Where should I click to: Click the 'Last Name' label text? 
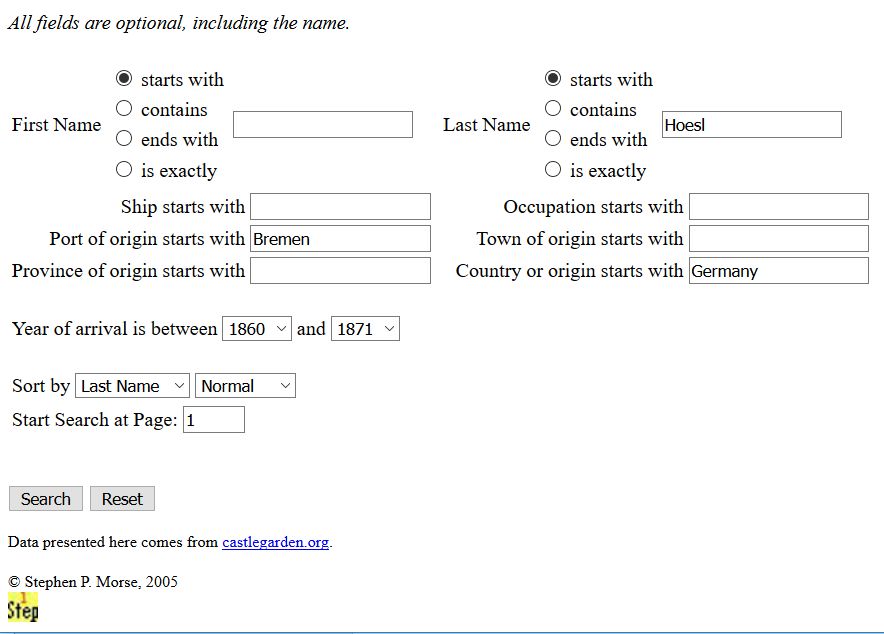(x=487, y=125)
